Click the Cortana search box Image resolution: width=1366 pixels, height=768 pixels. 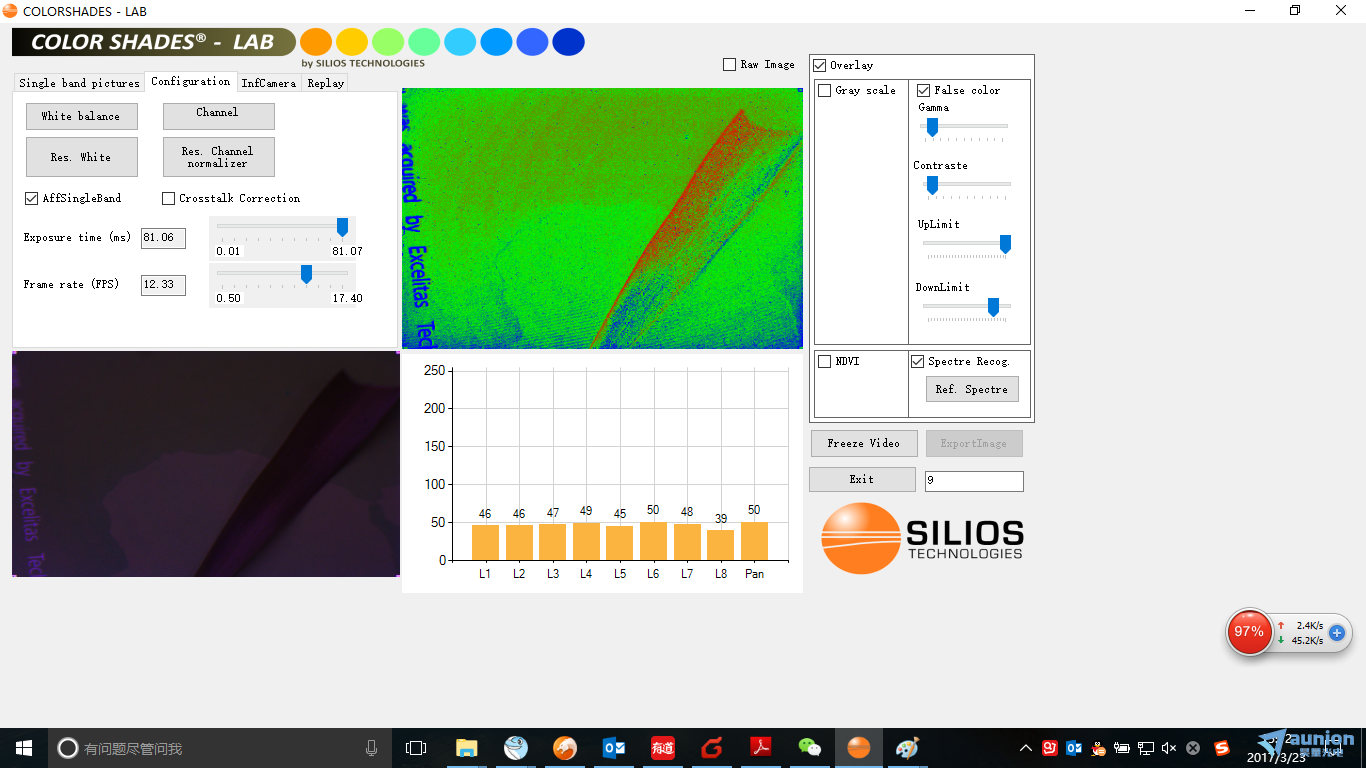[x=220, y=748]
